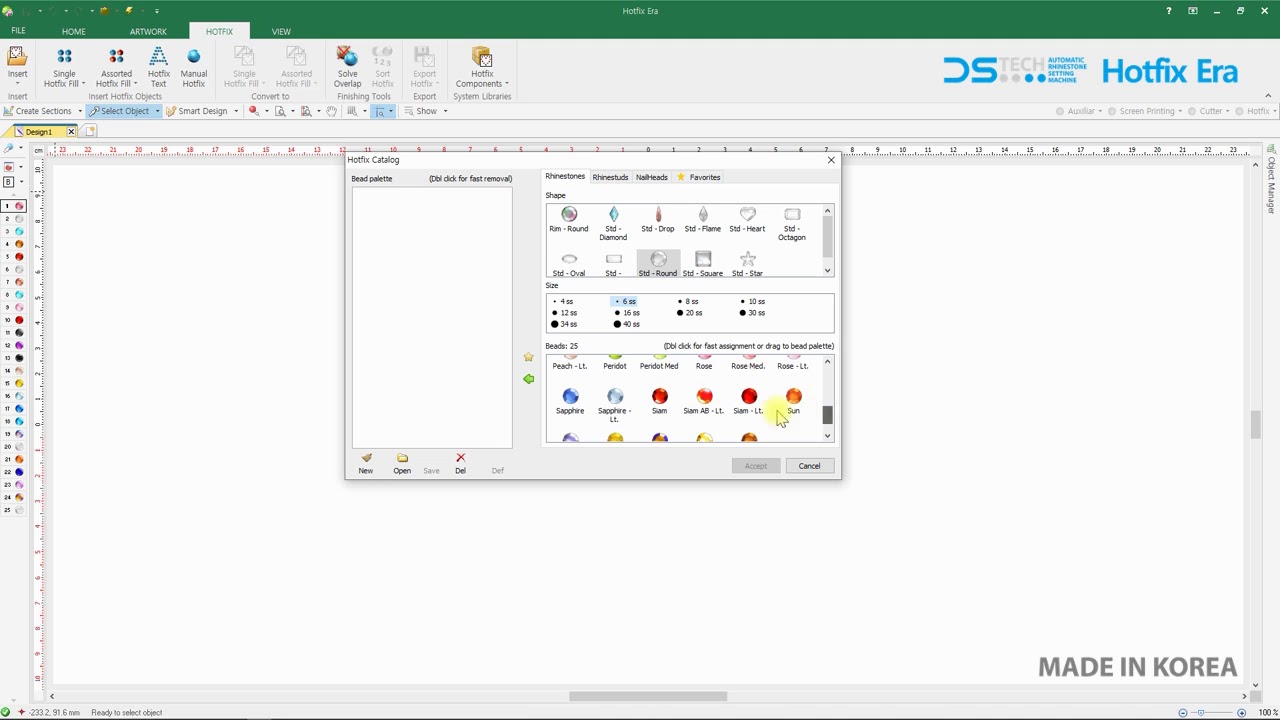Pick the Std - Star shape

coord(747,264)
